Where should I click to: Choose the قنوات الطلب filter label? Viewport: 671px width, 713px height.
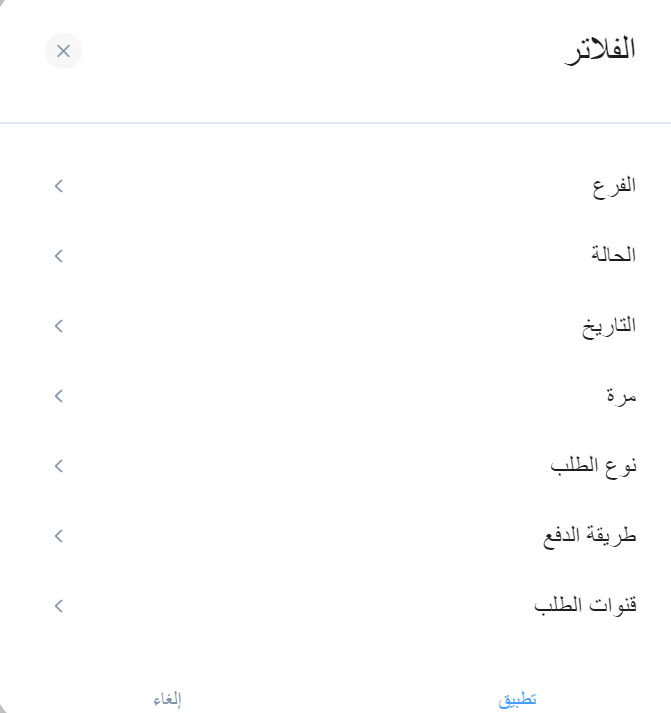(x=585, y=606)
